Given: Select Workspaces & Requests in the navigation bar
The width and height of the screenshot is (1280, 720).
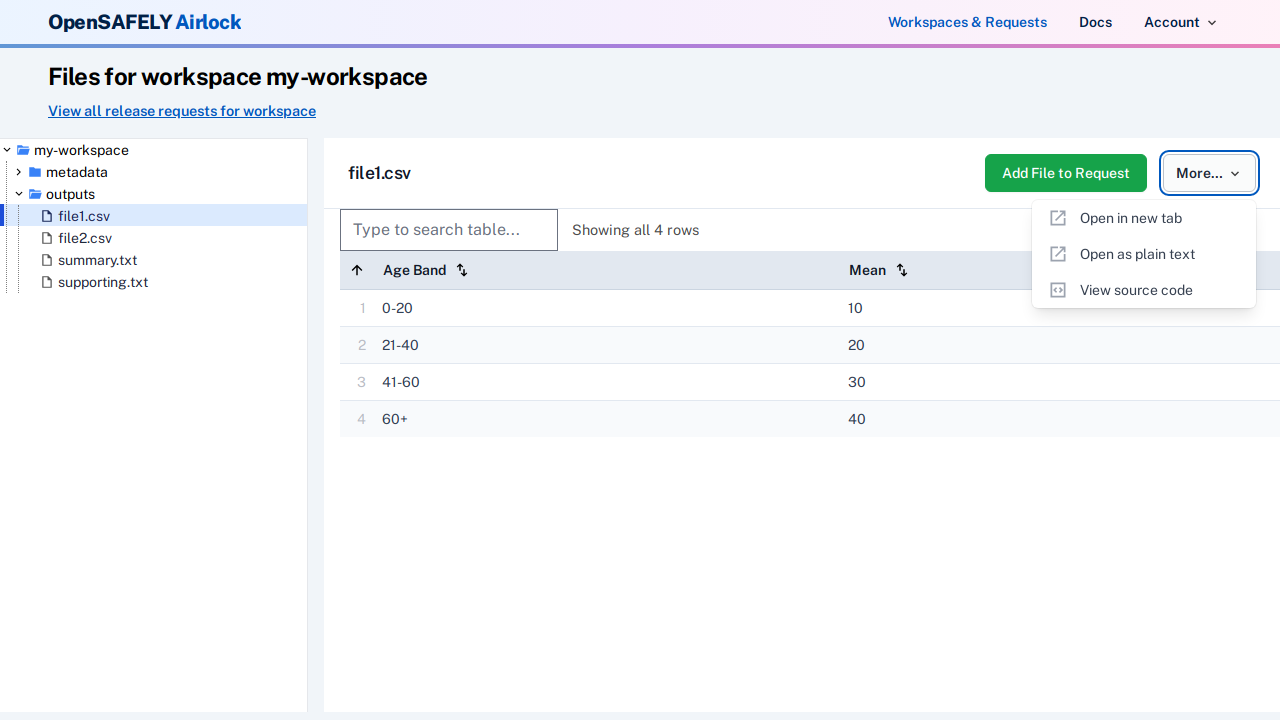Looking at the screenshot, I should tap(967, 22).
